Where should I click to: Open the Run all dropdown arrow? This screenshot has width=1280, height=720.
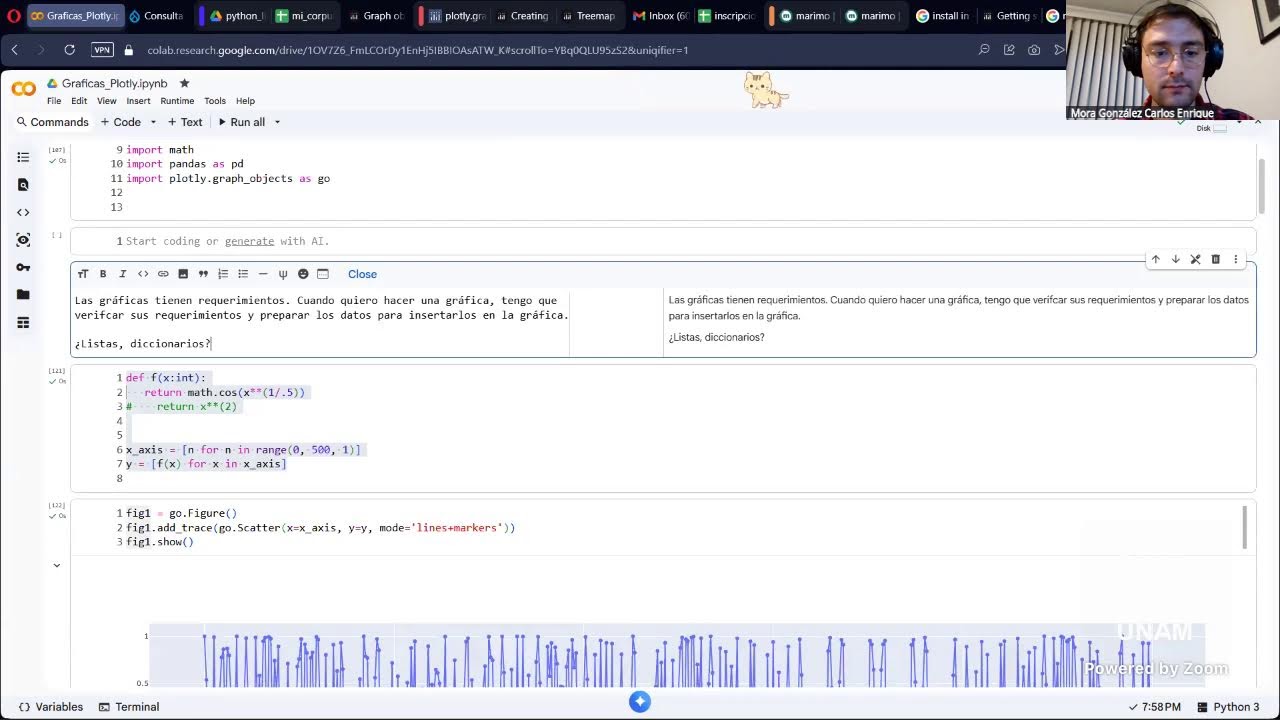[x=277, y=122]
